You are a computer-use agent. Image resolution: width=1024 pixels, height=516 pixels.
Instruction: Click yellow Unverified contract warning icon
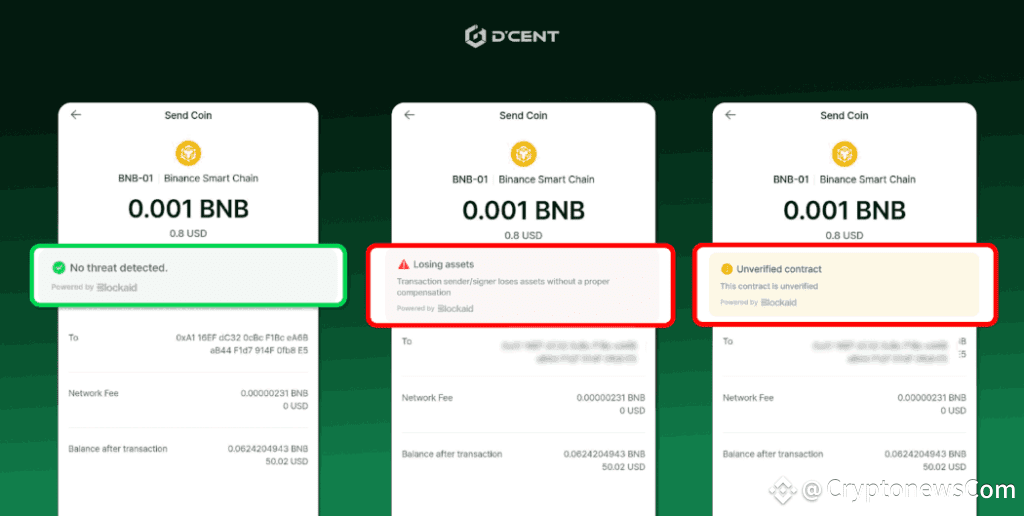(726, 269)
